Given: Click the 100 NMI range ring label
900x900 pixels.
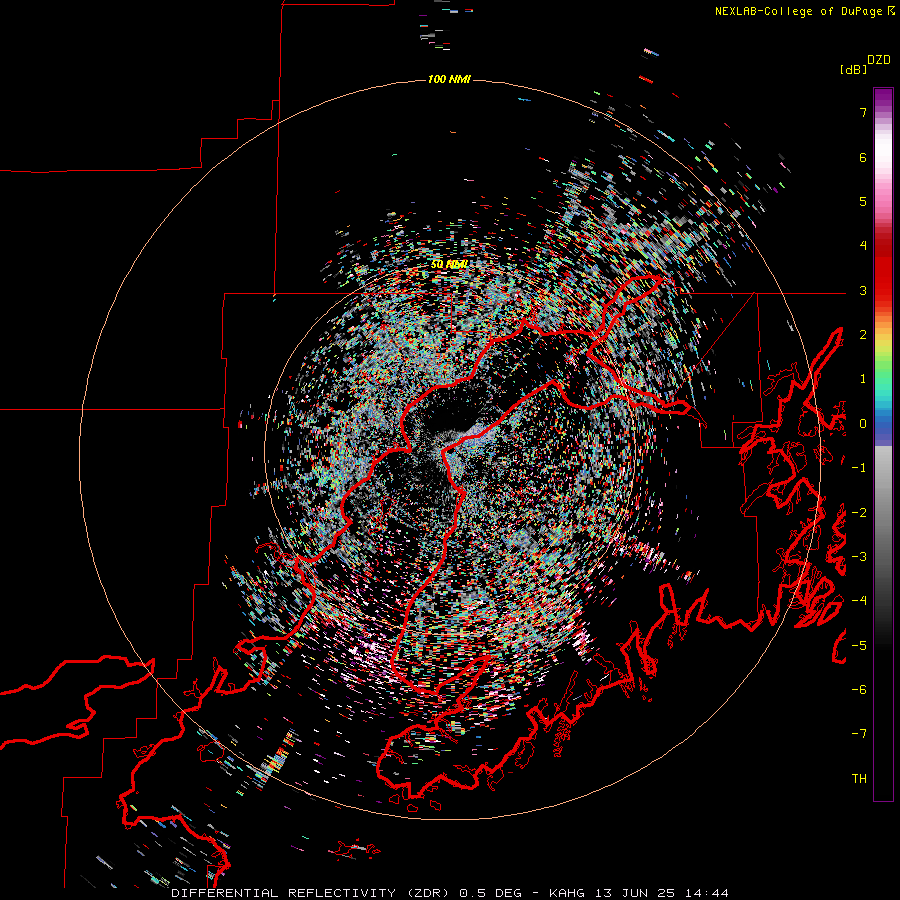Looking at the screenshot, I should pos(449,79).
